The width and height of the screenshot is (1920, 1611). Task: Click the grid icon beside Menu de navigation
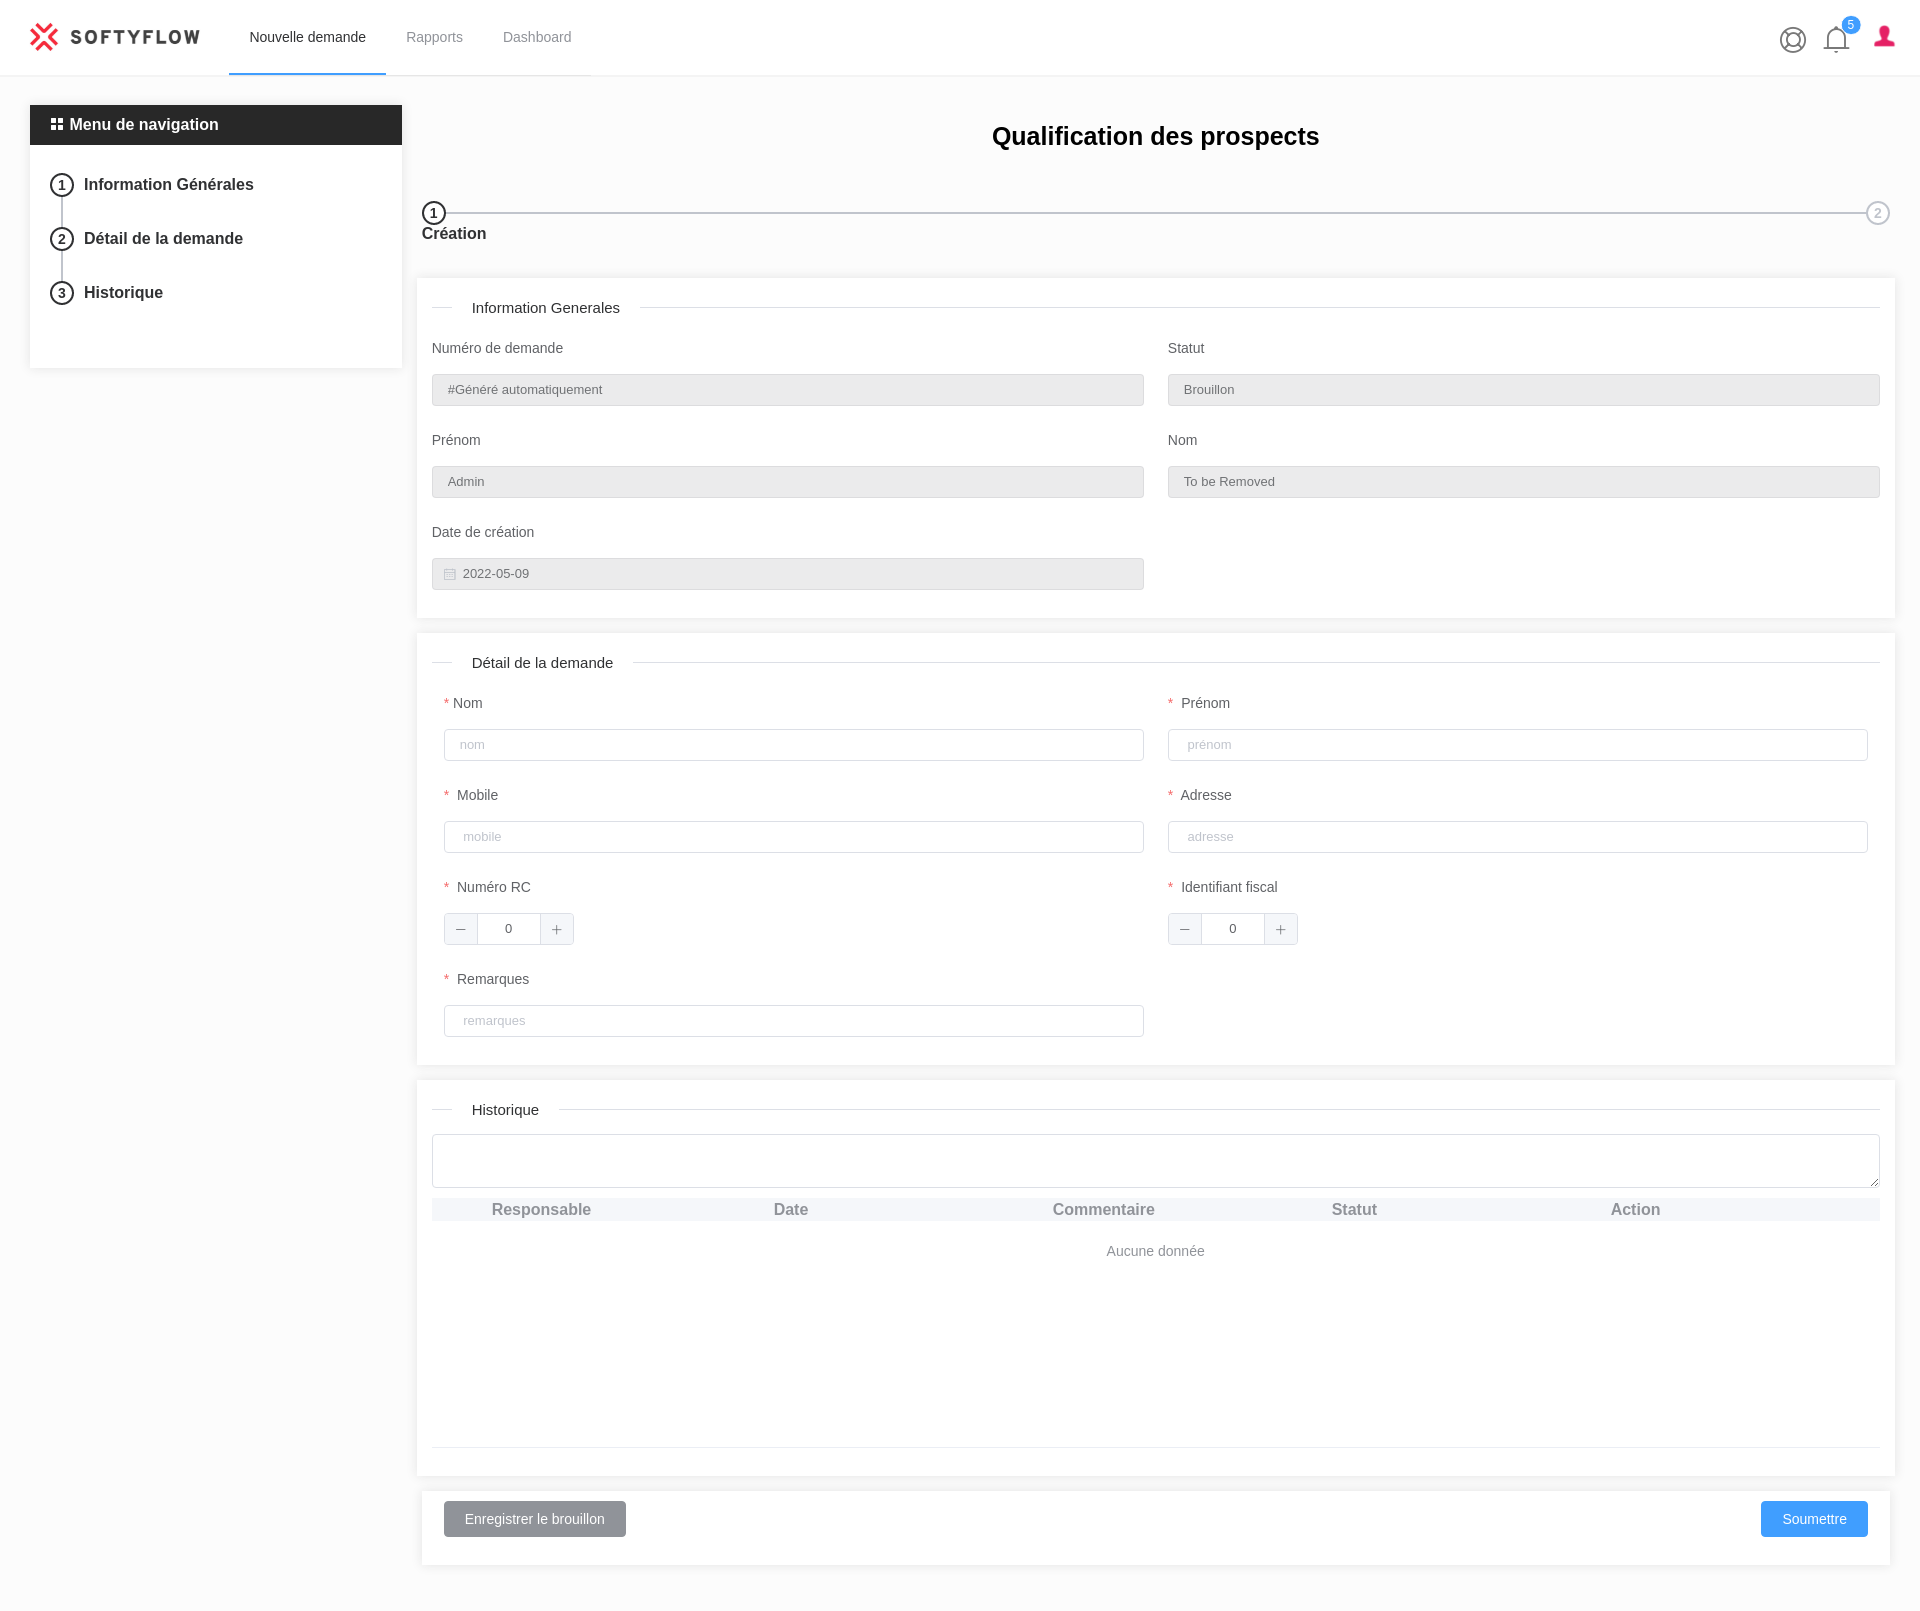click(57, 124)
